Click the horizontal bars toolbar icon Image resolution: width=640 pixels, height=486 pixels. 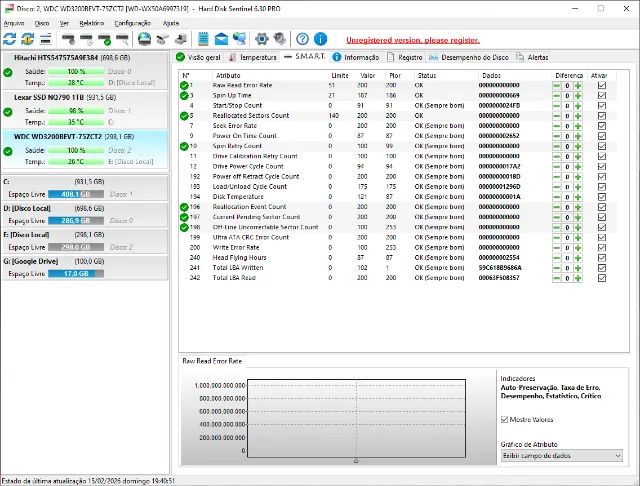[x=46, y=39]
